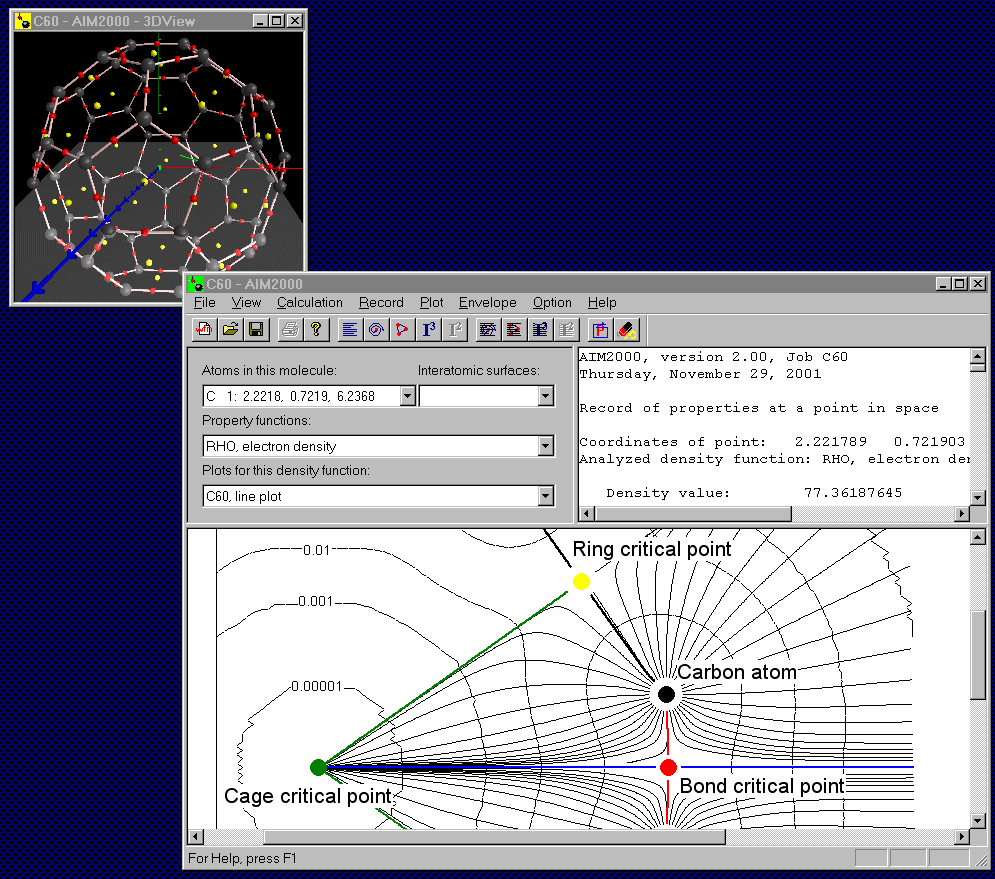Click the plot area scroll right arrow
Image resolution: width=995 pixels, height=879 pixels.
click(963, 836)
